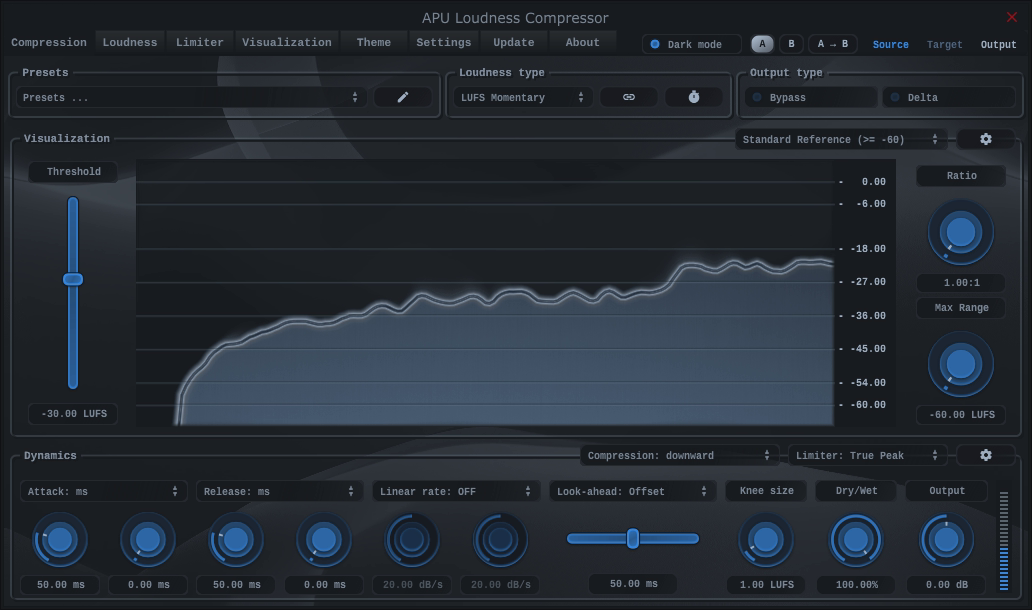Click the link chain icon in Loudness type
The width and height of the screenshot is (1032, 610).
[x=629, y=97]
